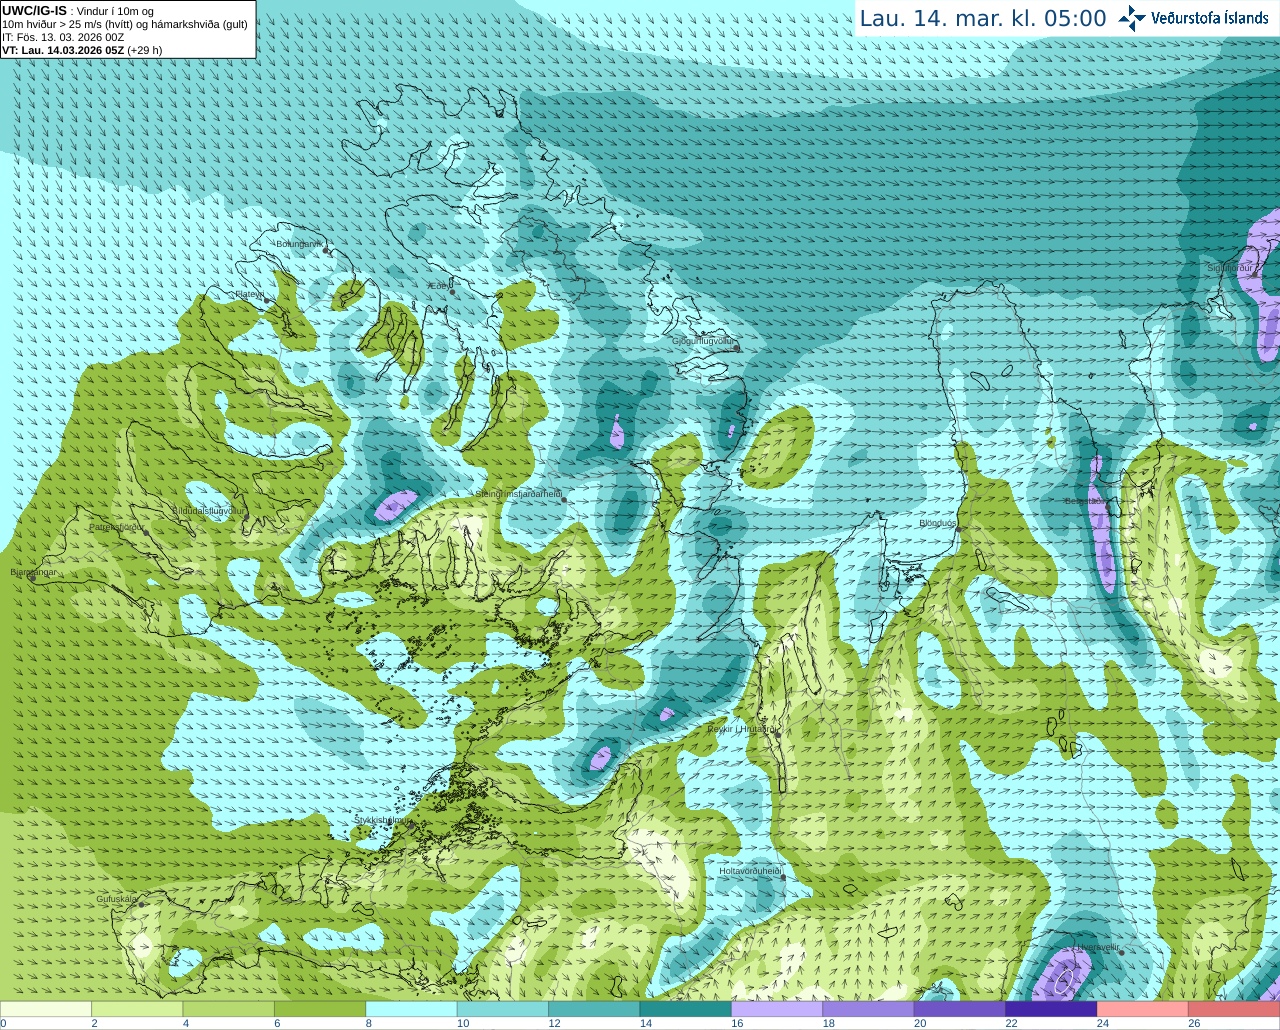Select the Gufuskálar station label
This screenshot has width=1280, height=1030.
tap(116, 899)
